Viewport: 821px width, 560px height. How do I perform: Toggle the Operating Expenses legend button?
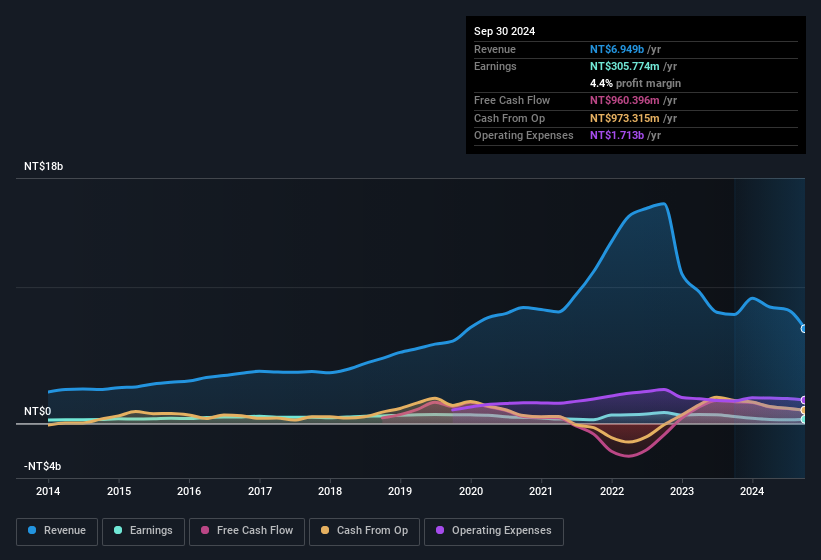494,531
